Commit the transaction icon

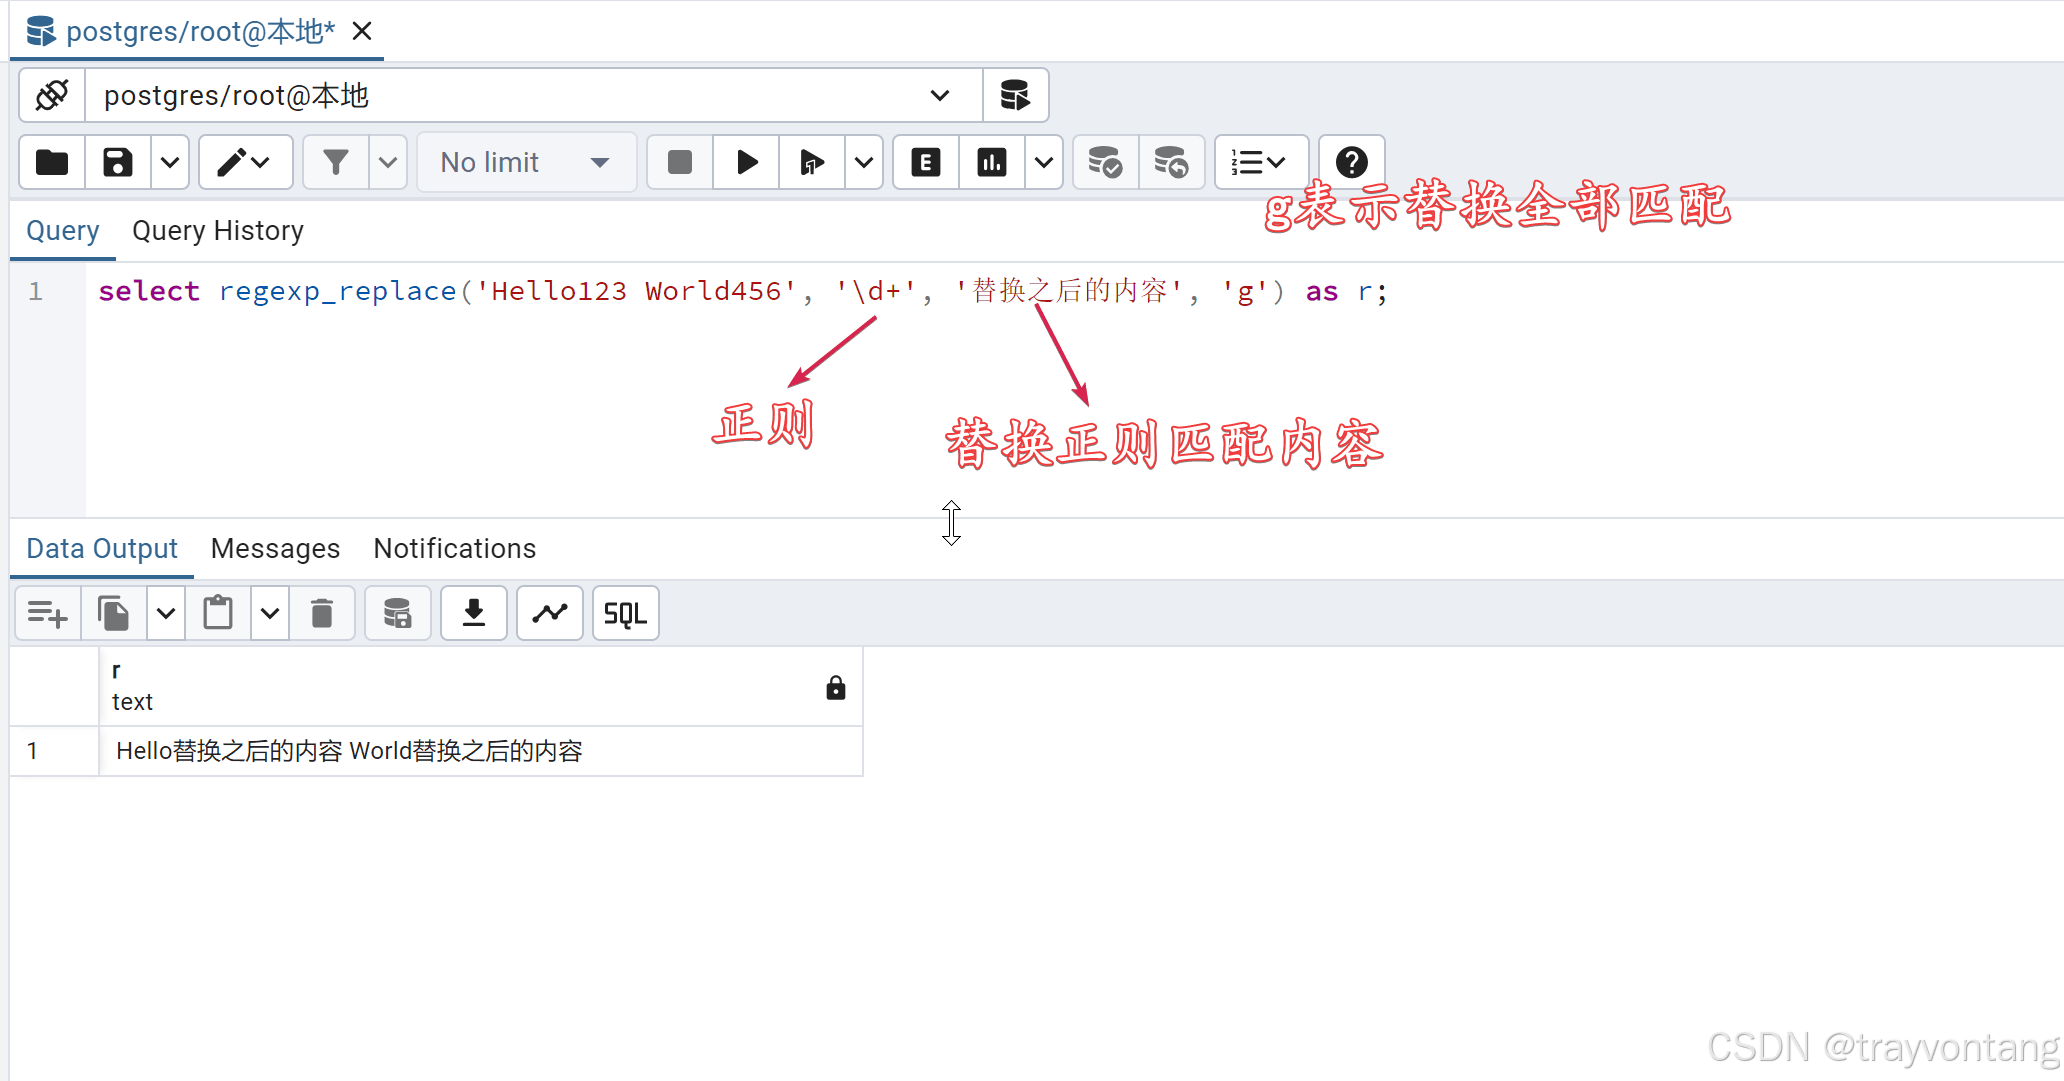(x=1105, y=162)
